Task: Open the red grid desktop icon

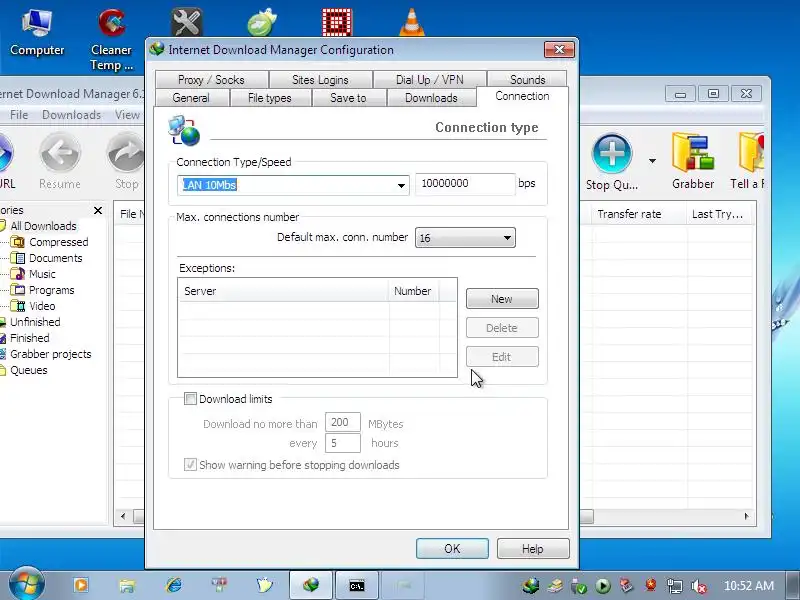Action: pyautogui.click(x=337, y=23)
